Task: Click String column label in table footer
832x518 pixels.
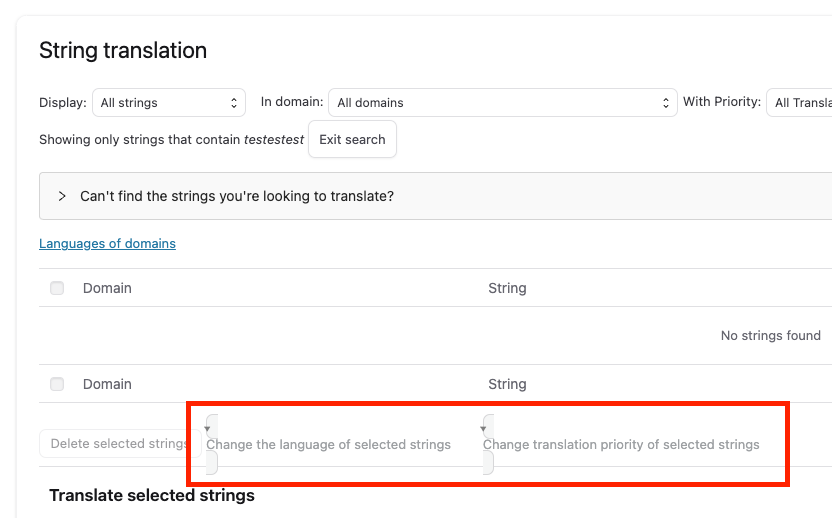Action: click(x=507, y=384)
